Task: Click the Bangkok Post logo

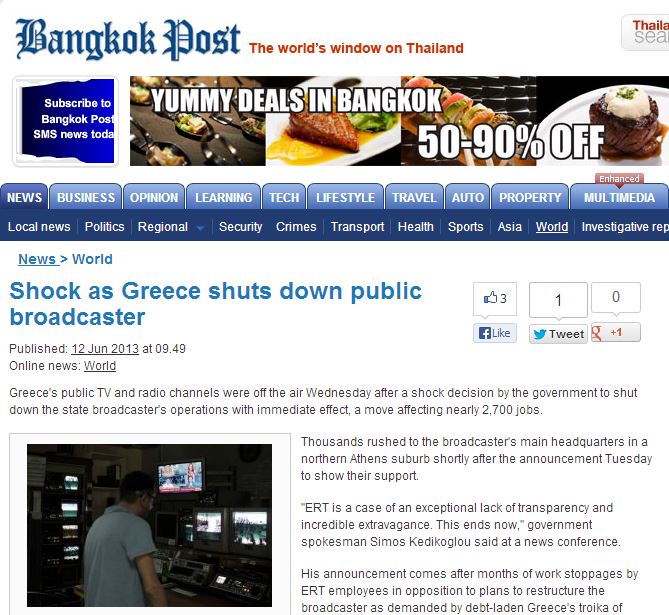Action: pos(128,39)
